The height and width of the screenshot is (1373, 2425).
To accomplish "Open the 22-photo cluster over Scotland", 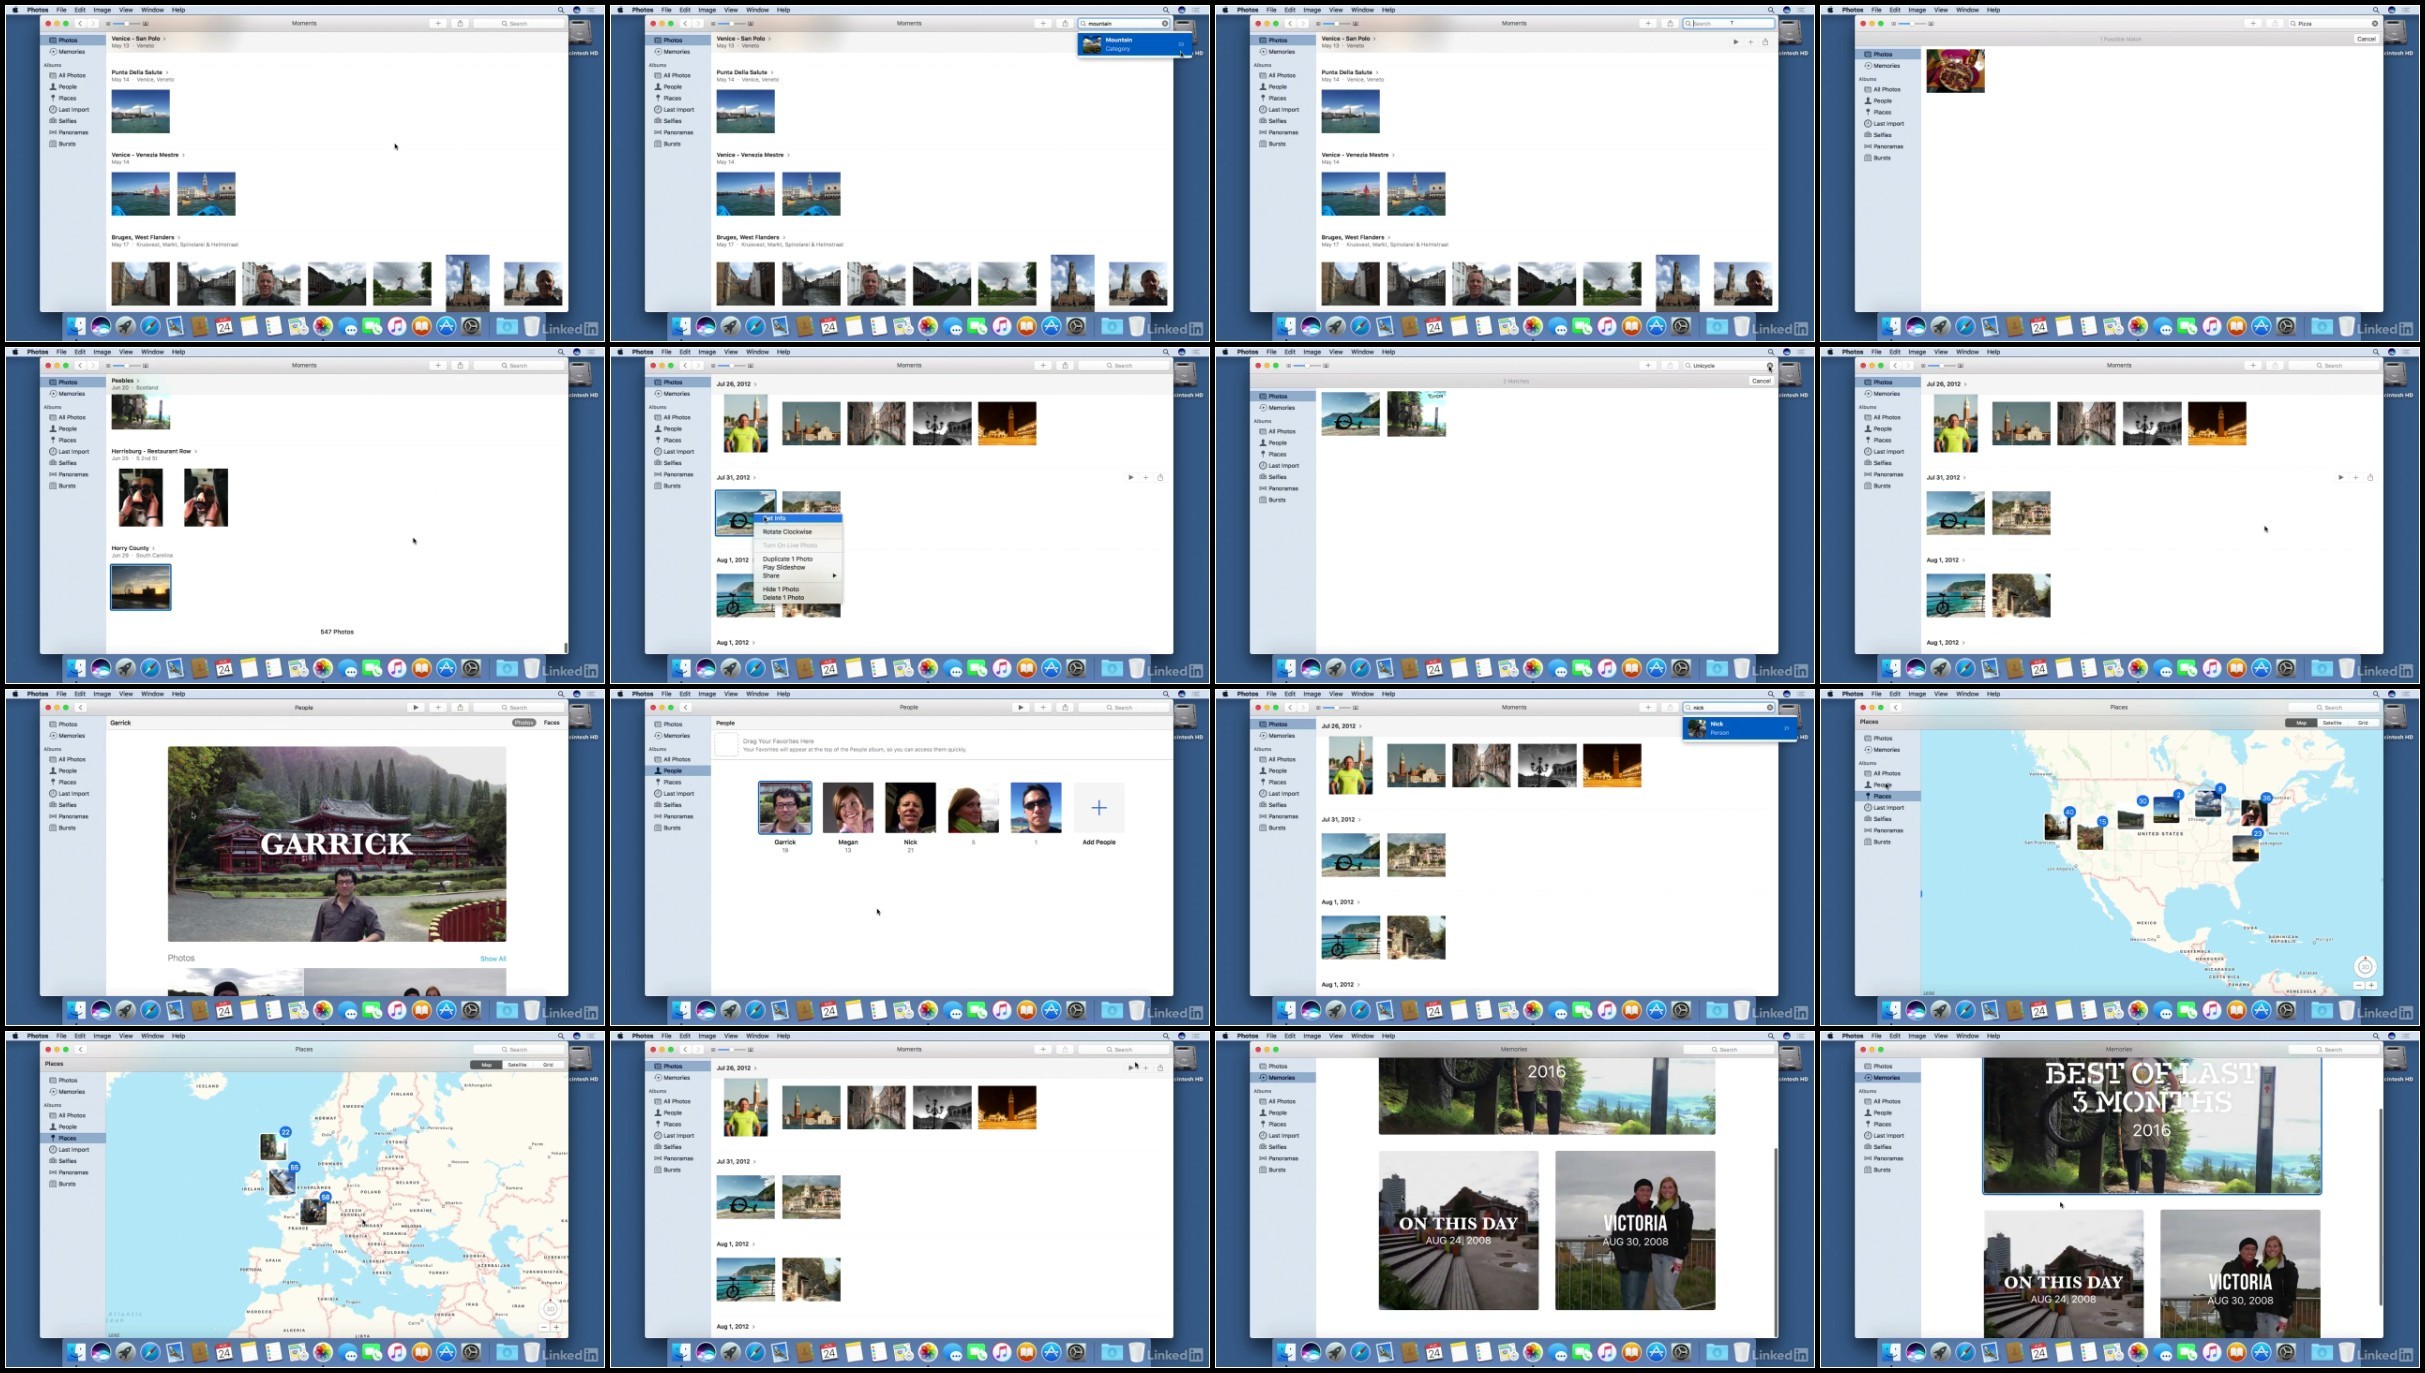I will pos(273,1145).
